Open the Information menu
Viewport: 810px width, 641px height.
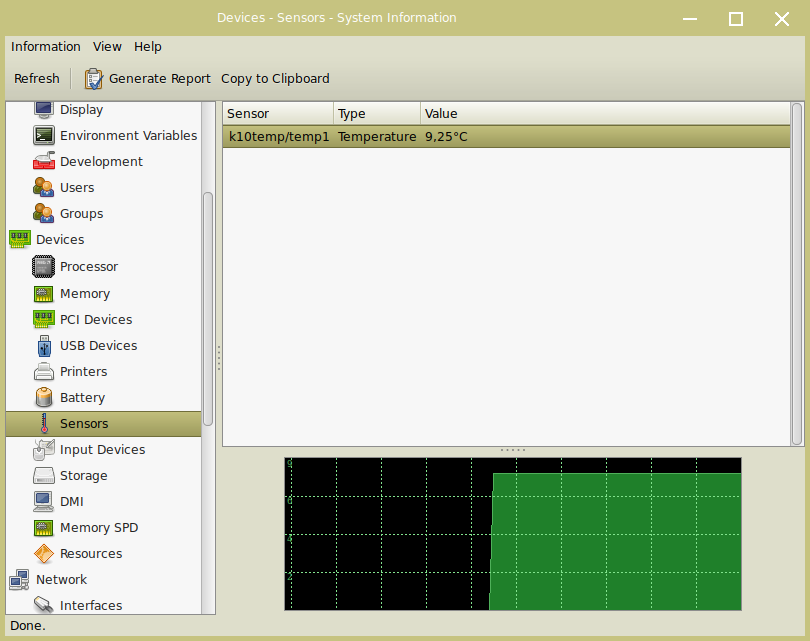tap(45, 46)
